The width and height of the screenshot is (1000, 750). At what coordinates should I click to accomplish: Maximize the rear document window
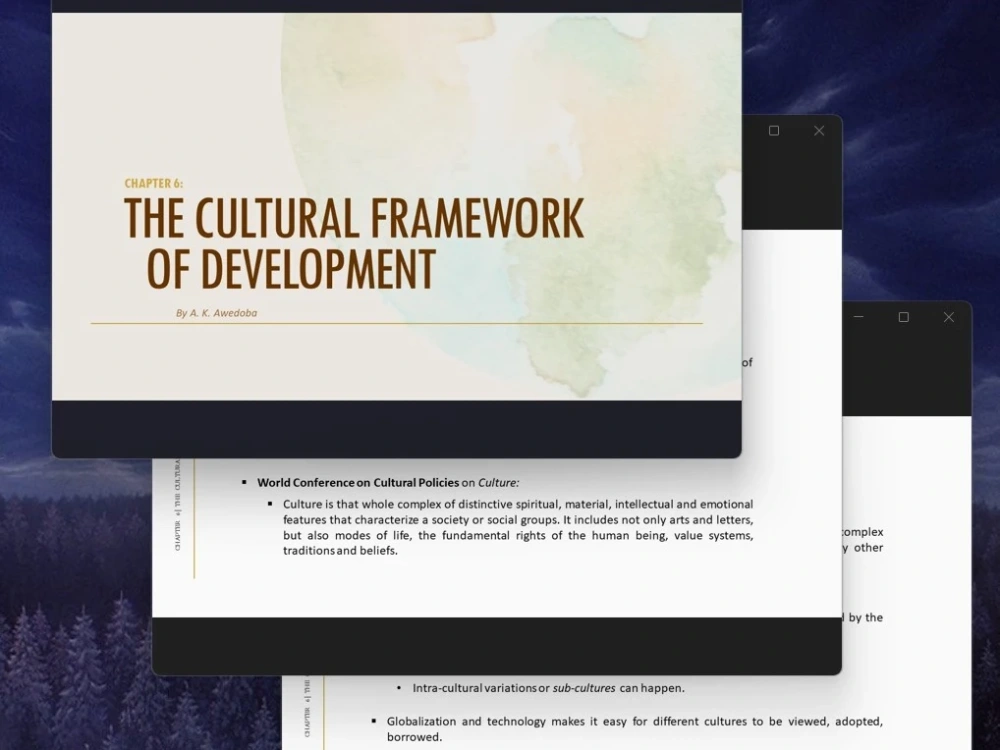(904, 317)
